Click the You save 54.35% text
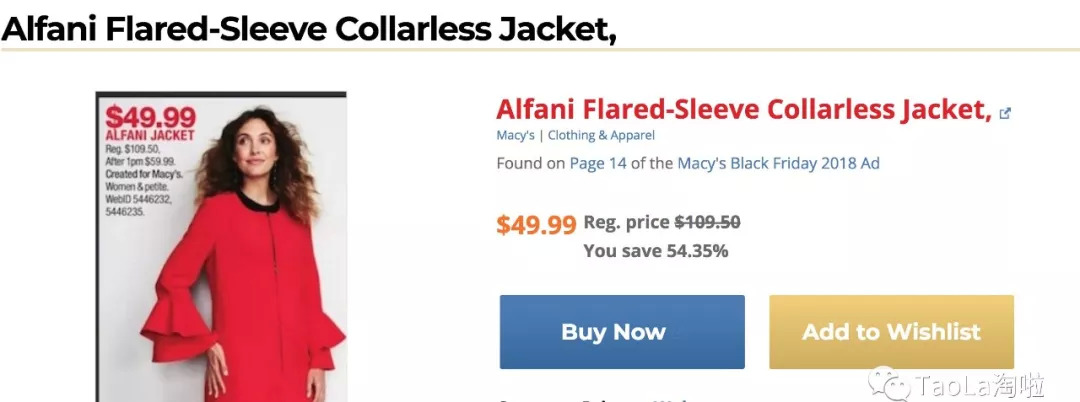The image size is (1080, 402). [x=655, y=250]
